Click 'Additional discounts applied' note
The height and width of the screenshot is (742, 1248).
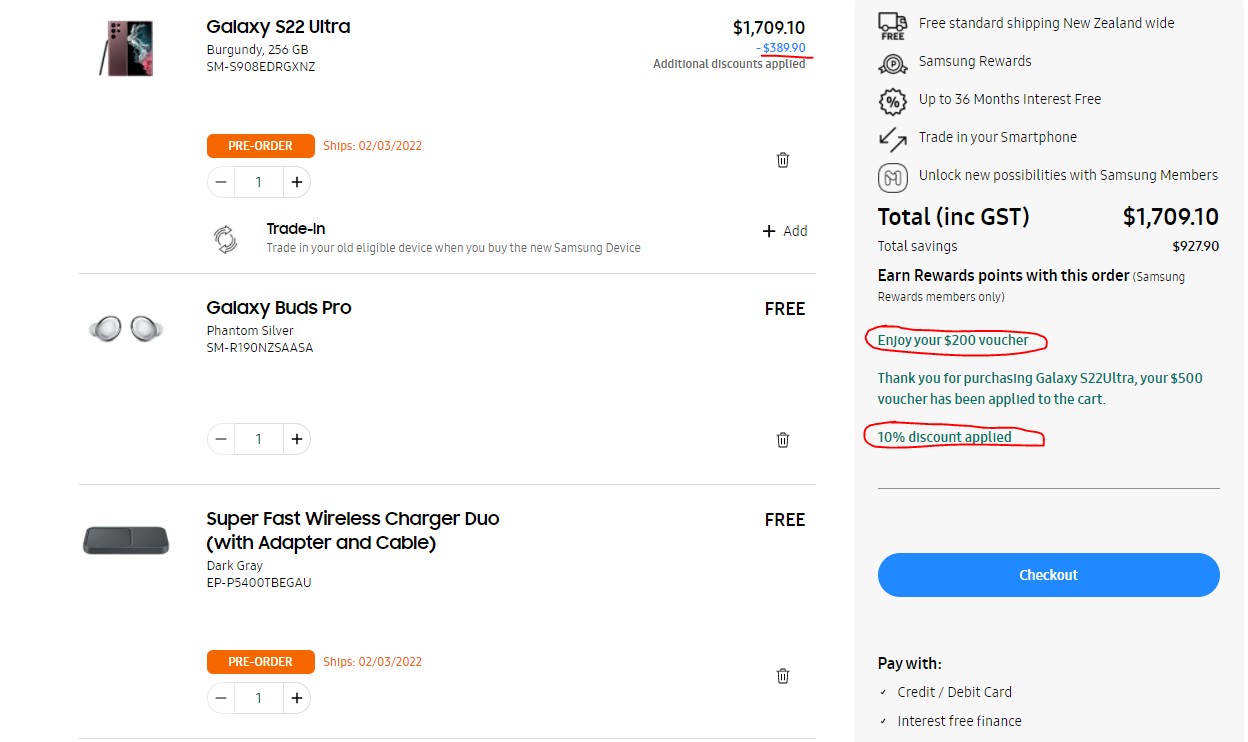[x=729, y=64]
